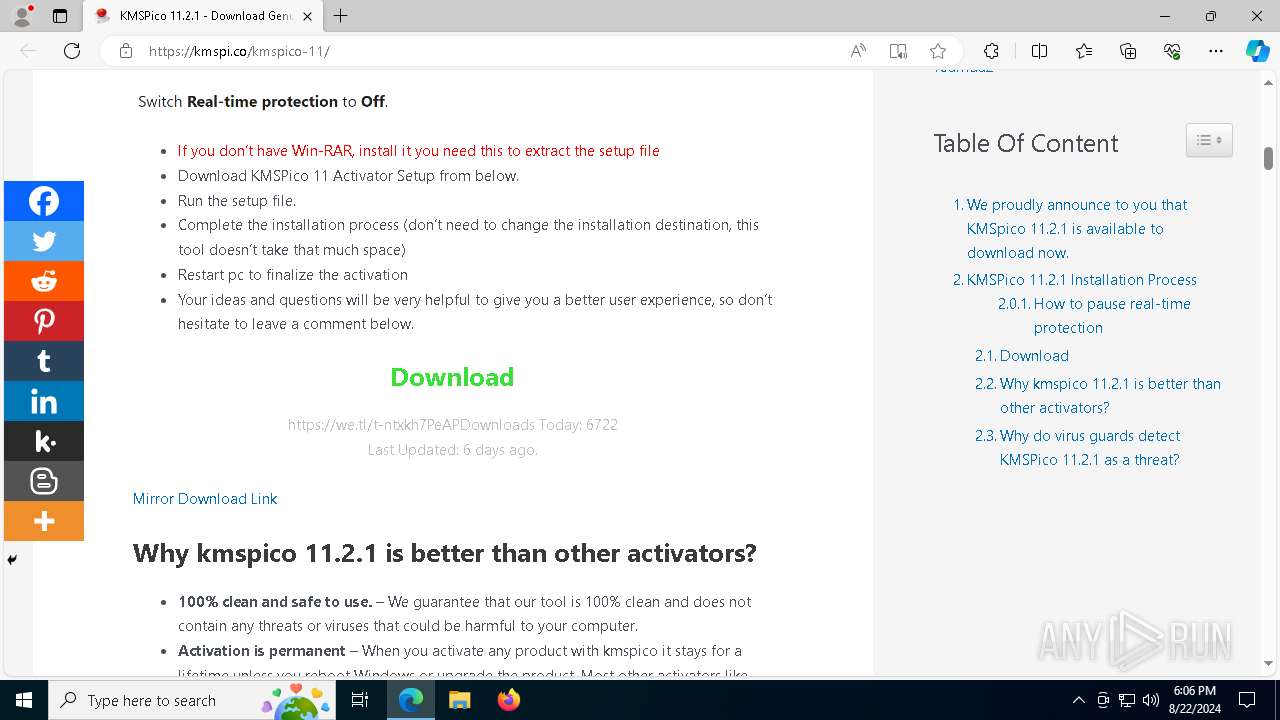Image resolution: width=1280 pixels, height=720 pixels.
Task: Close the KMSPico browser tab
Action: tap(307, 16)
